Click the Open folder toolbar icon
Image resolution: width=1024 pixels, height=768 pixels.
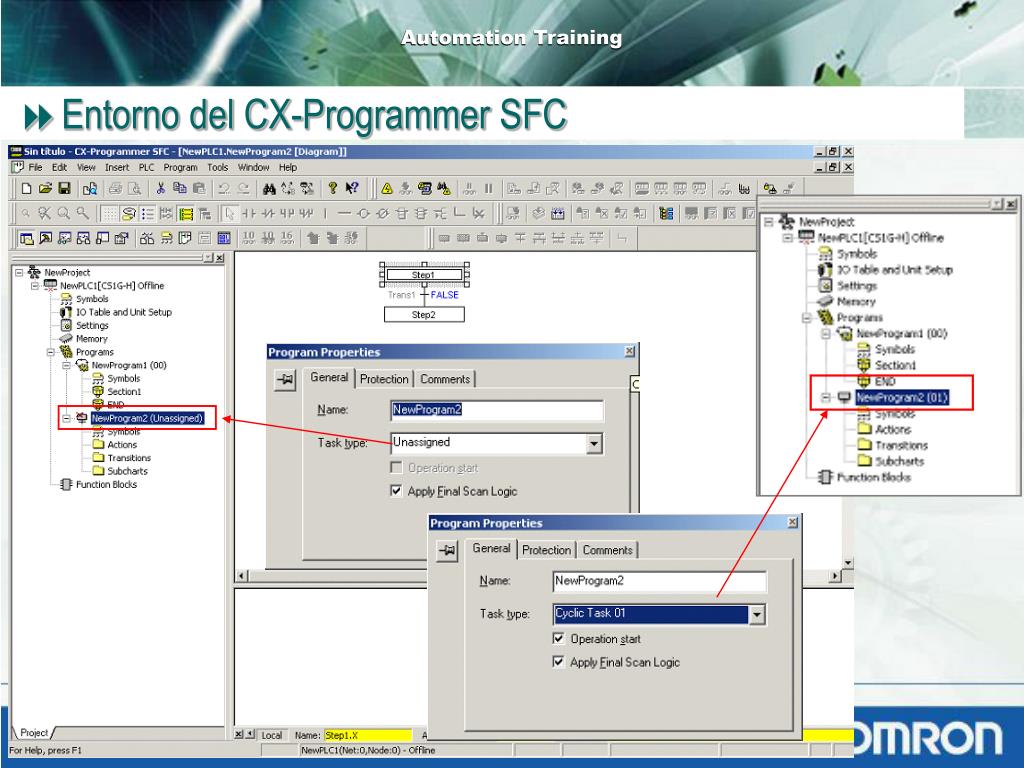pyautogui.click(x=45, y=189)
